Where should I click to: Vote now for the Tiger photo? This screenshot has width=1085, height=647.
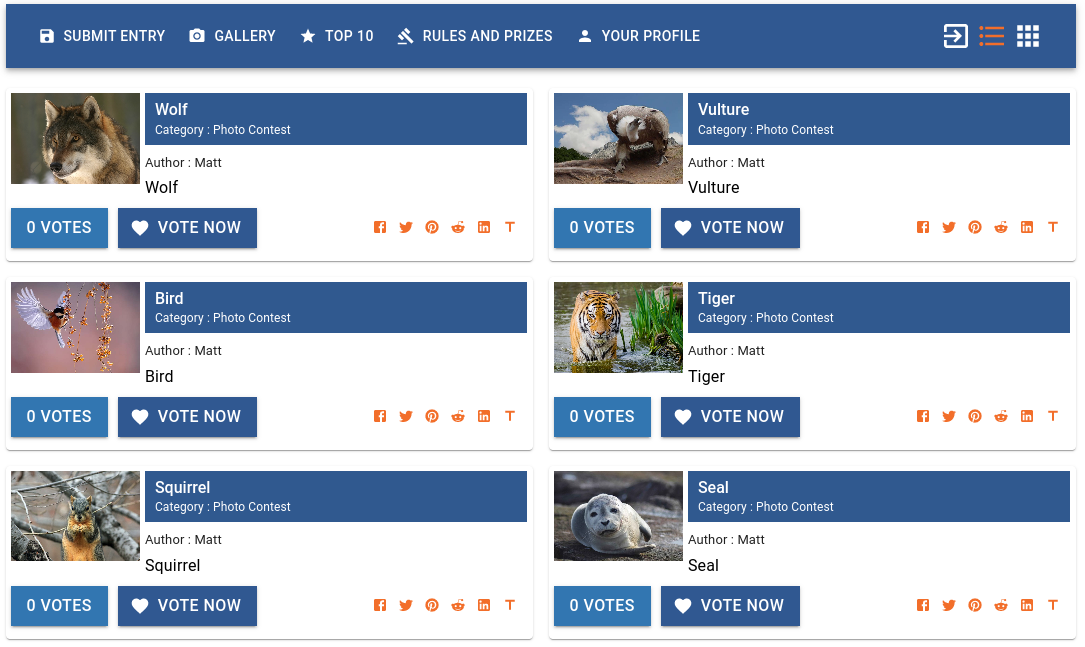click(730, 417)
